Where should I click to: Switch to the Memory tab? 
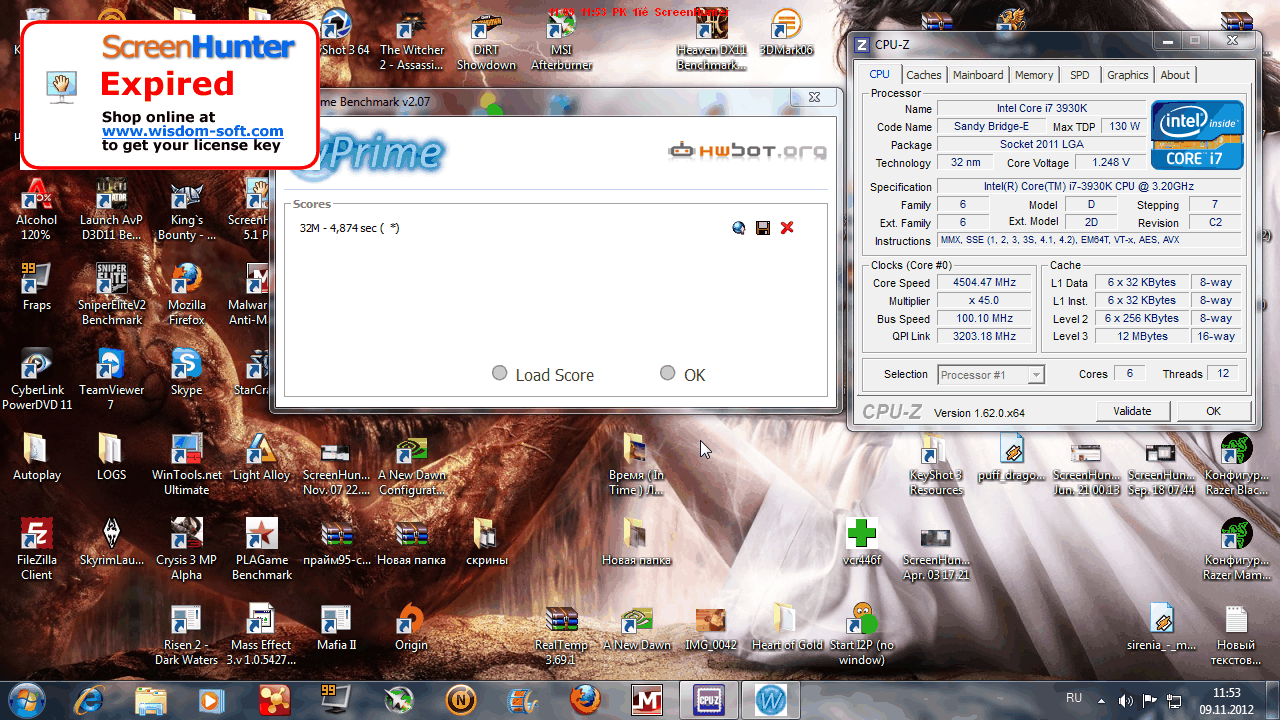(1033, 75)
